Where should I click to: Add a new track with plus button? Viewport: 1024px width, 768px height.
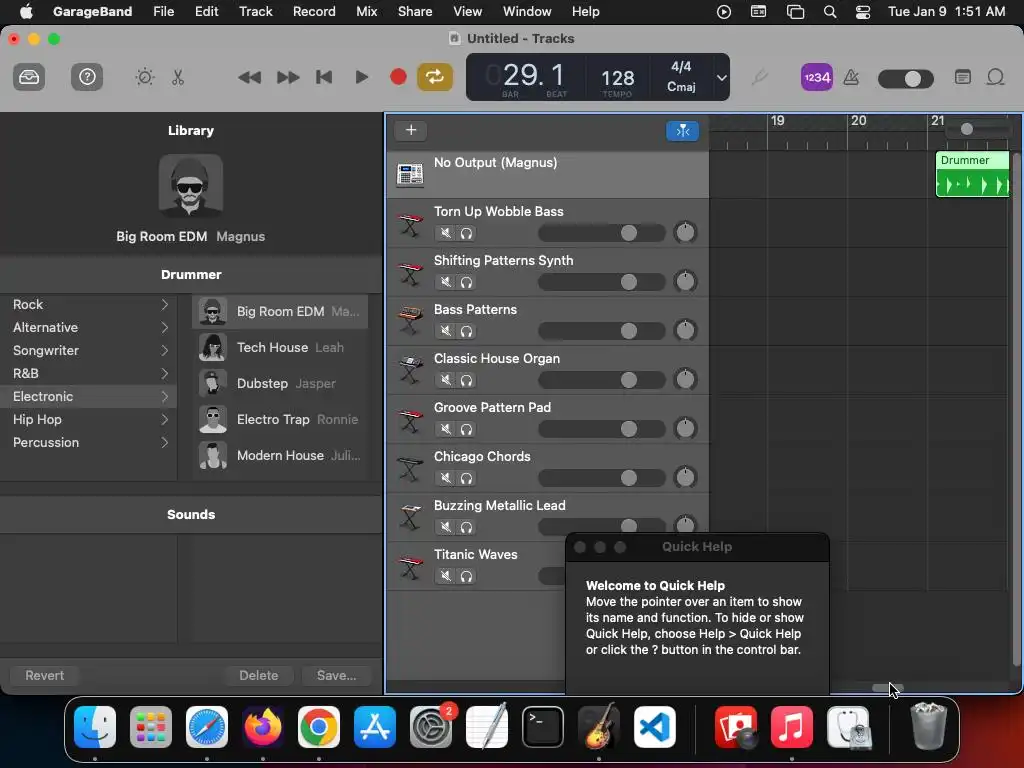[x=411, y=130]
